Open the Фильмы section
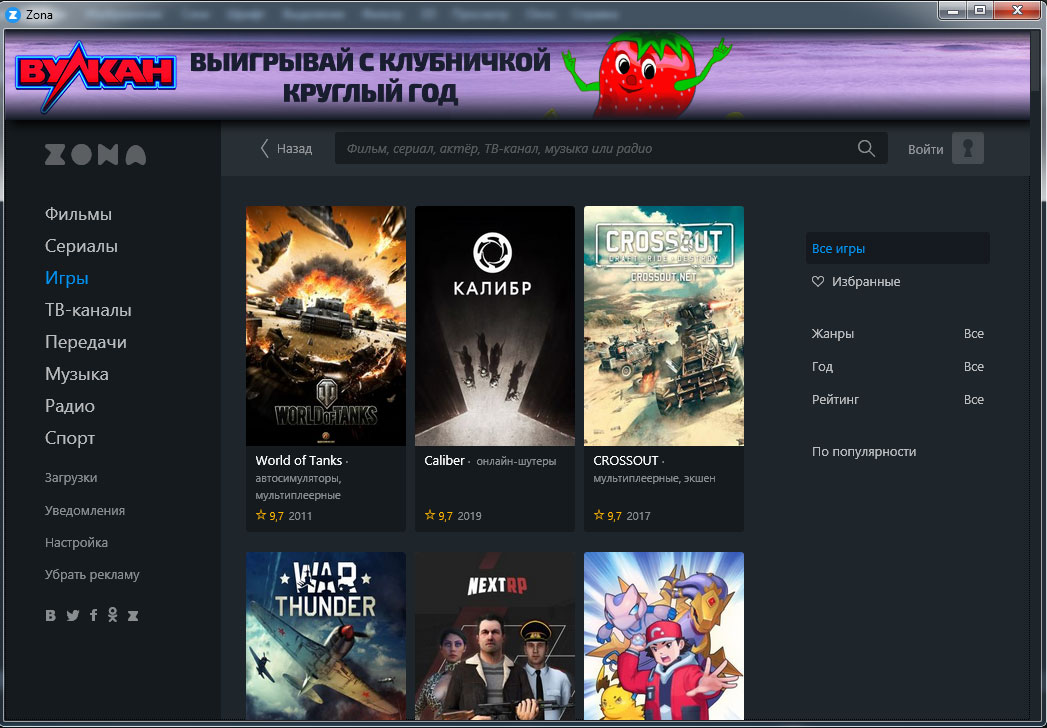The image size is (1047, 728). 78,214
